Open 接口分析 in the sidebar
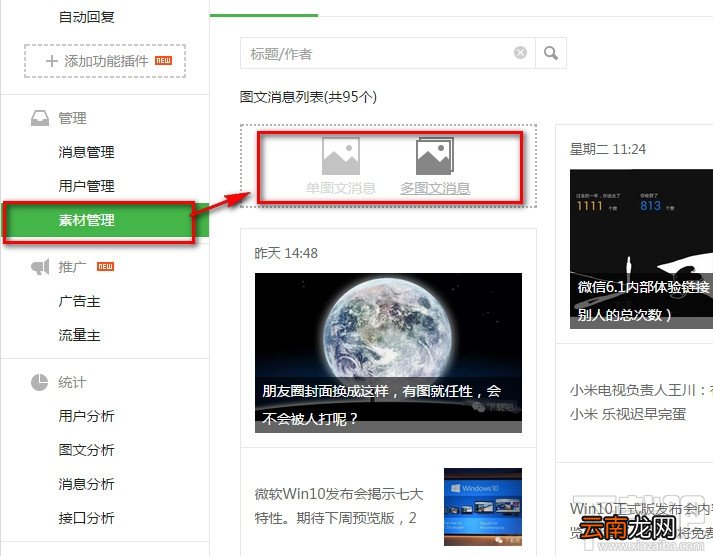The height and width of the screenshot is (556, 713). pos(86,518)
